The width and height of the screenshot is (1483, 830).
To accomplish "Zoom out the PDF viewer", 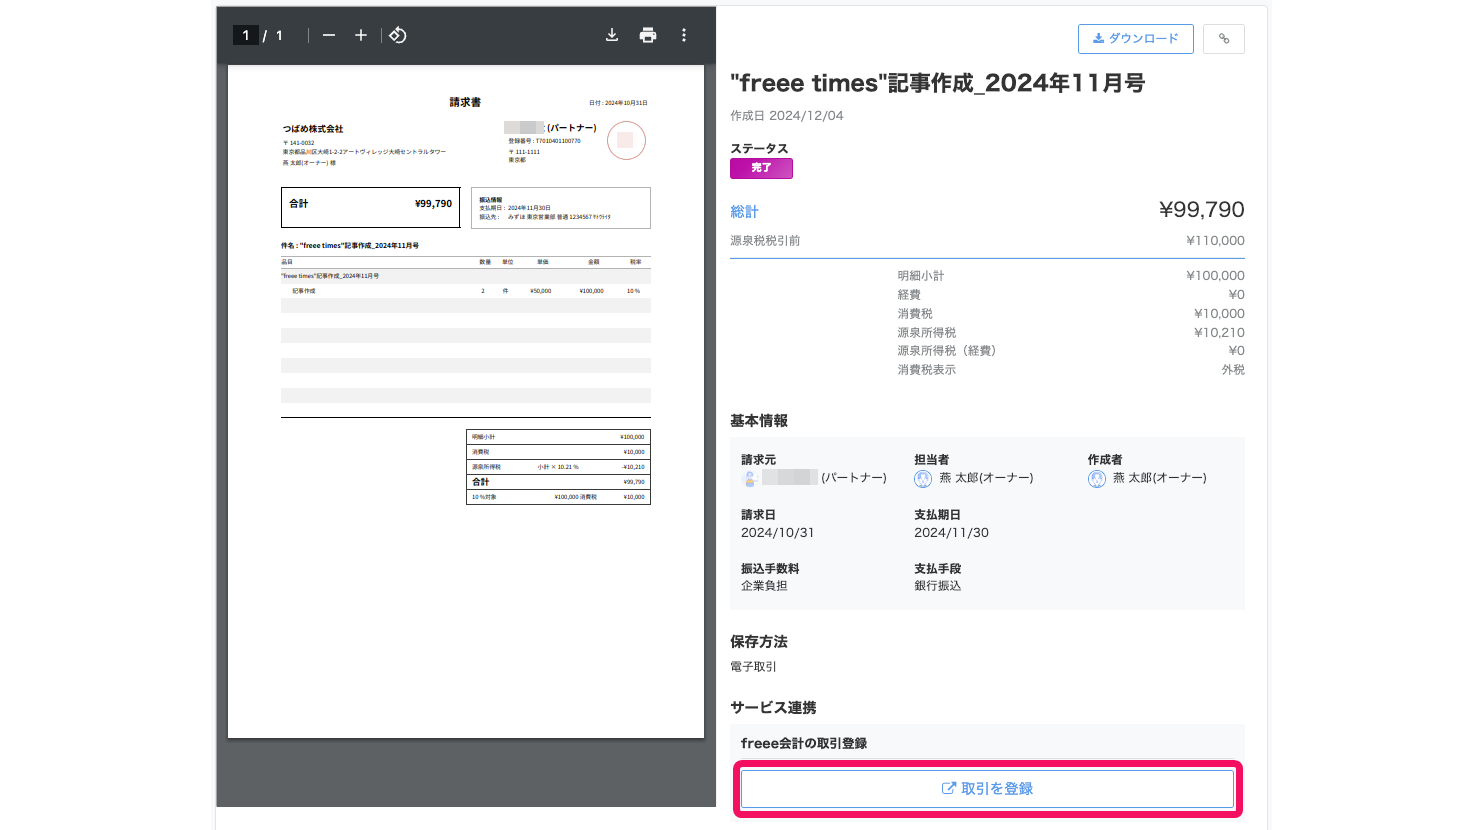I will tap(329, 35).
